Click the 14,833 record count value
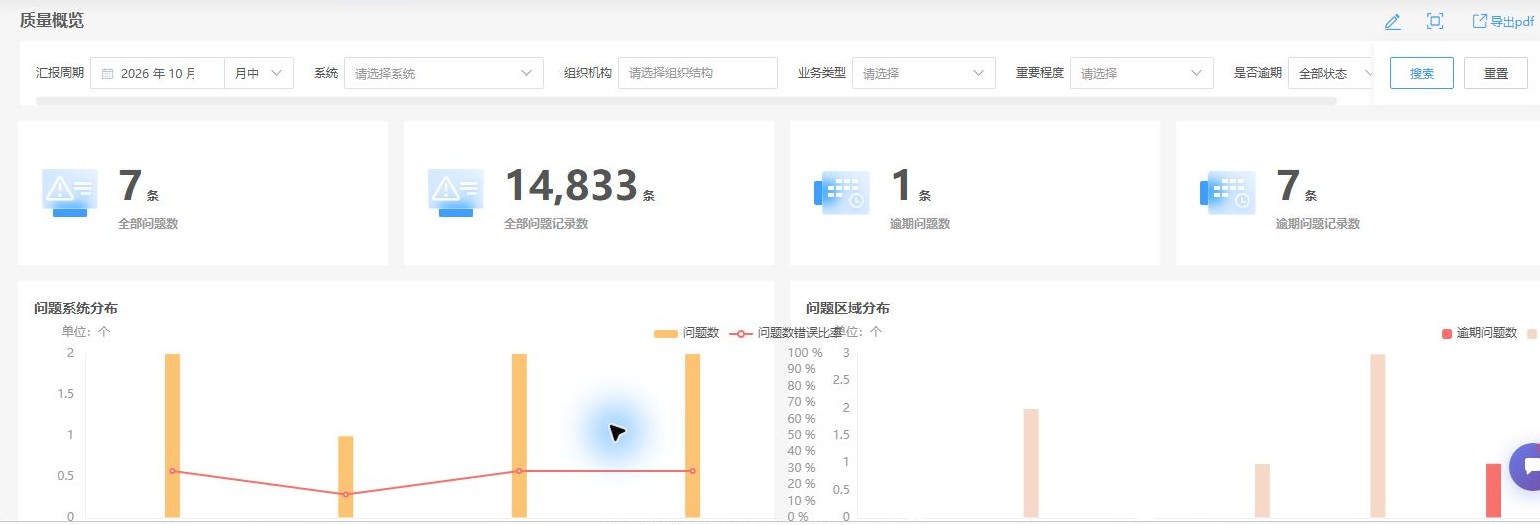 coord(571,186)
